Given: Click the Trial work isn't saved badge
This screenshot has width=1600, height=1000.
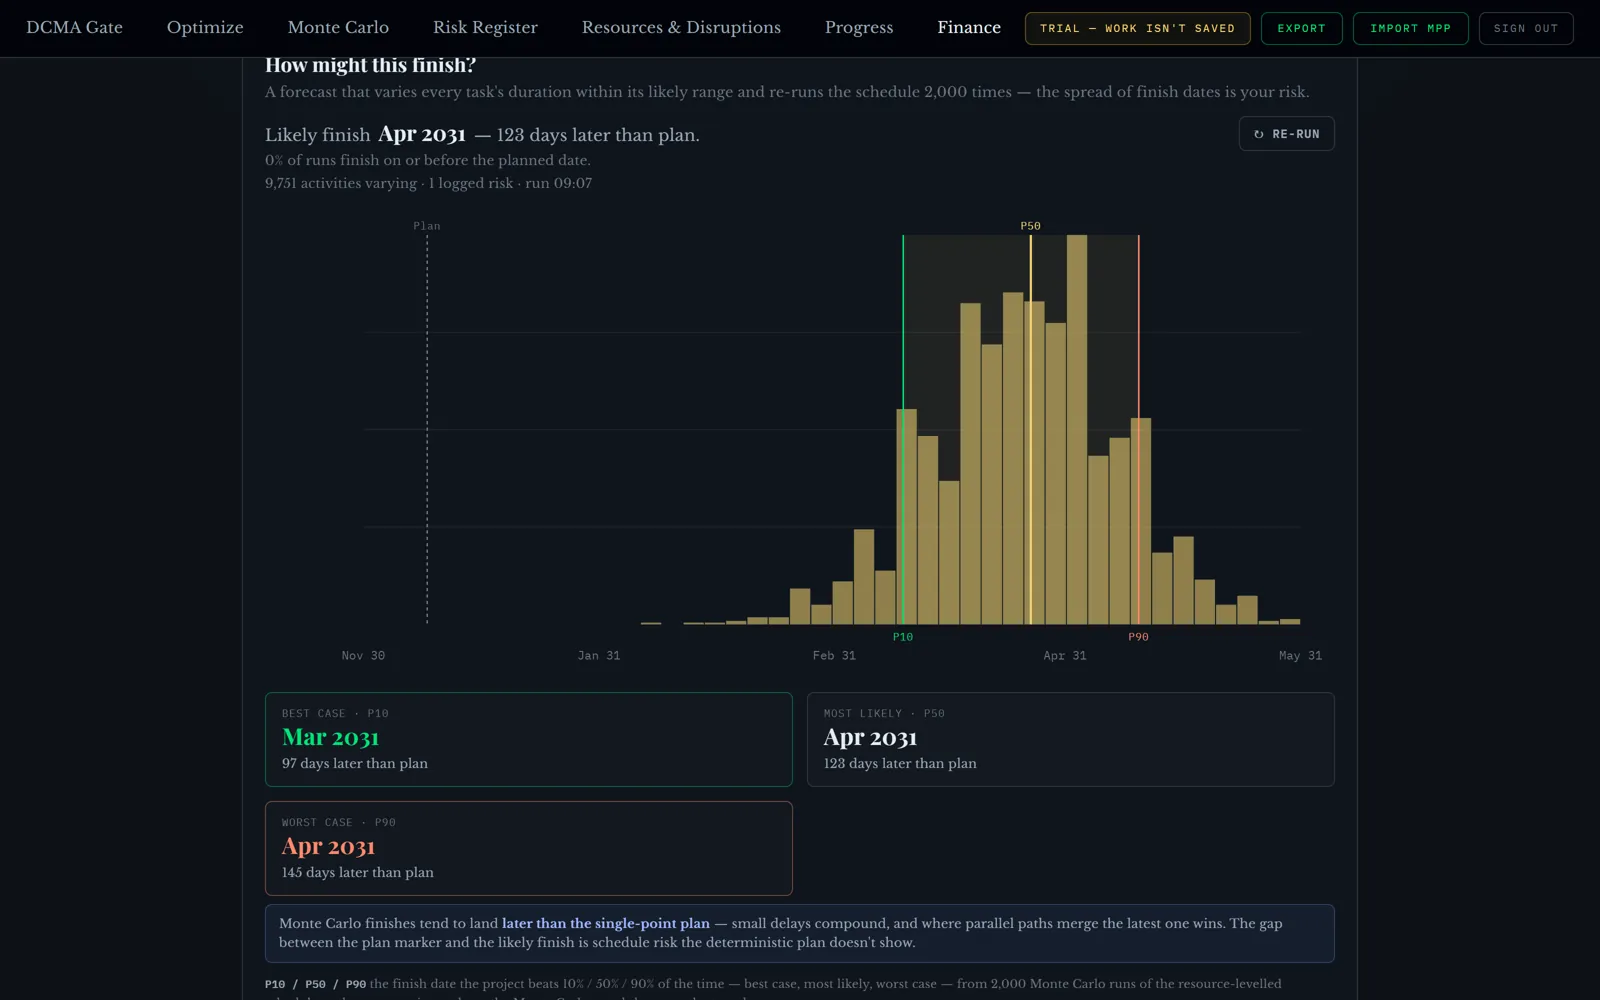Looking at the screenshot, I should click(x=1137, y=28).
